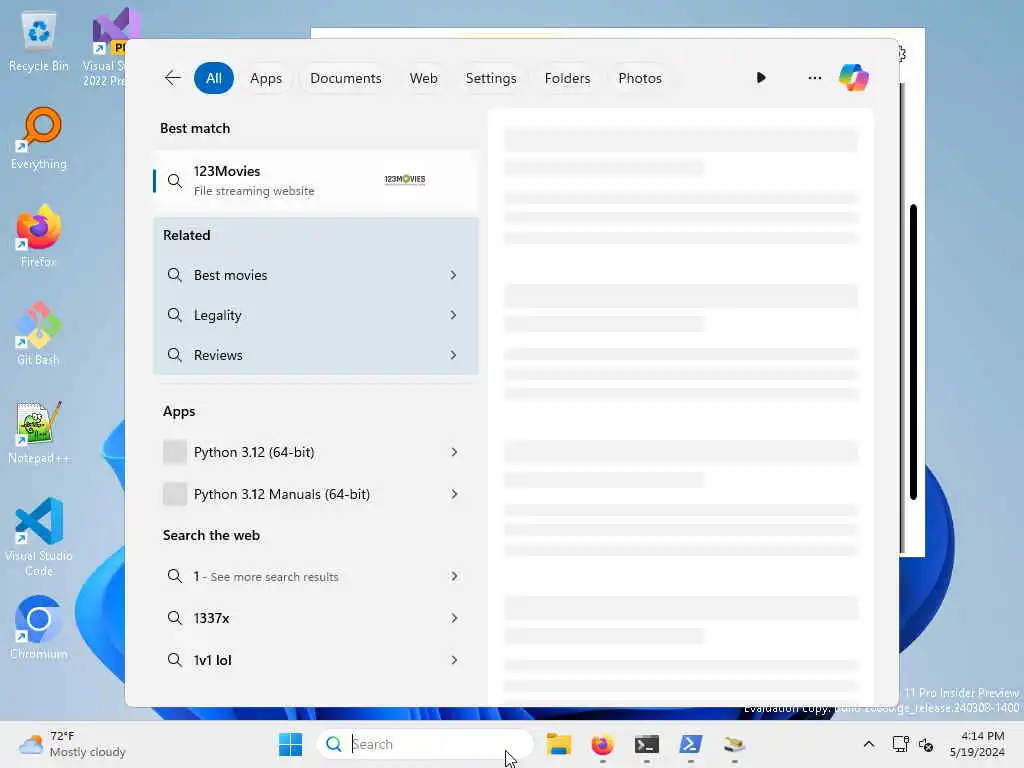Click the scrollbar in the background window

point(913,352)
